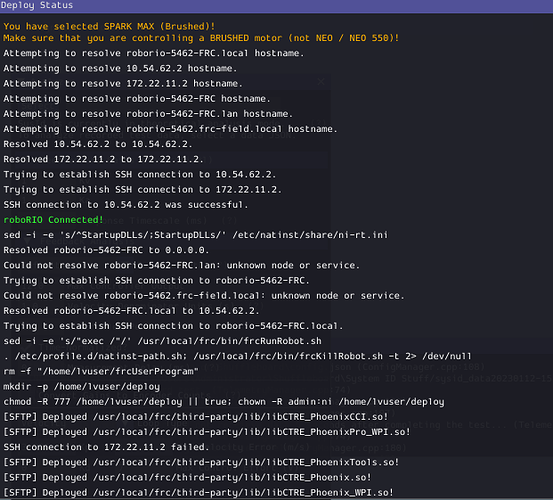Click the libCTRE_Phoenix_WPI.so deployed line
The image size is (553, 500).
[x=198, y=493]
